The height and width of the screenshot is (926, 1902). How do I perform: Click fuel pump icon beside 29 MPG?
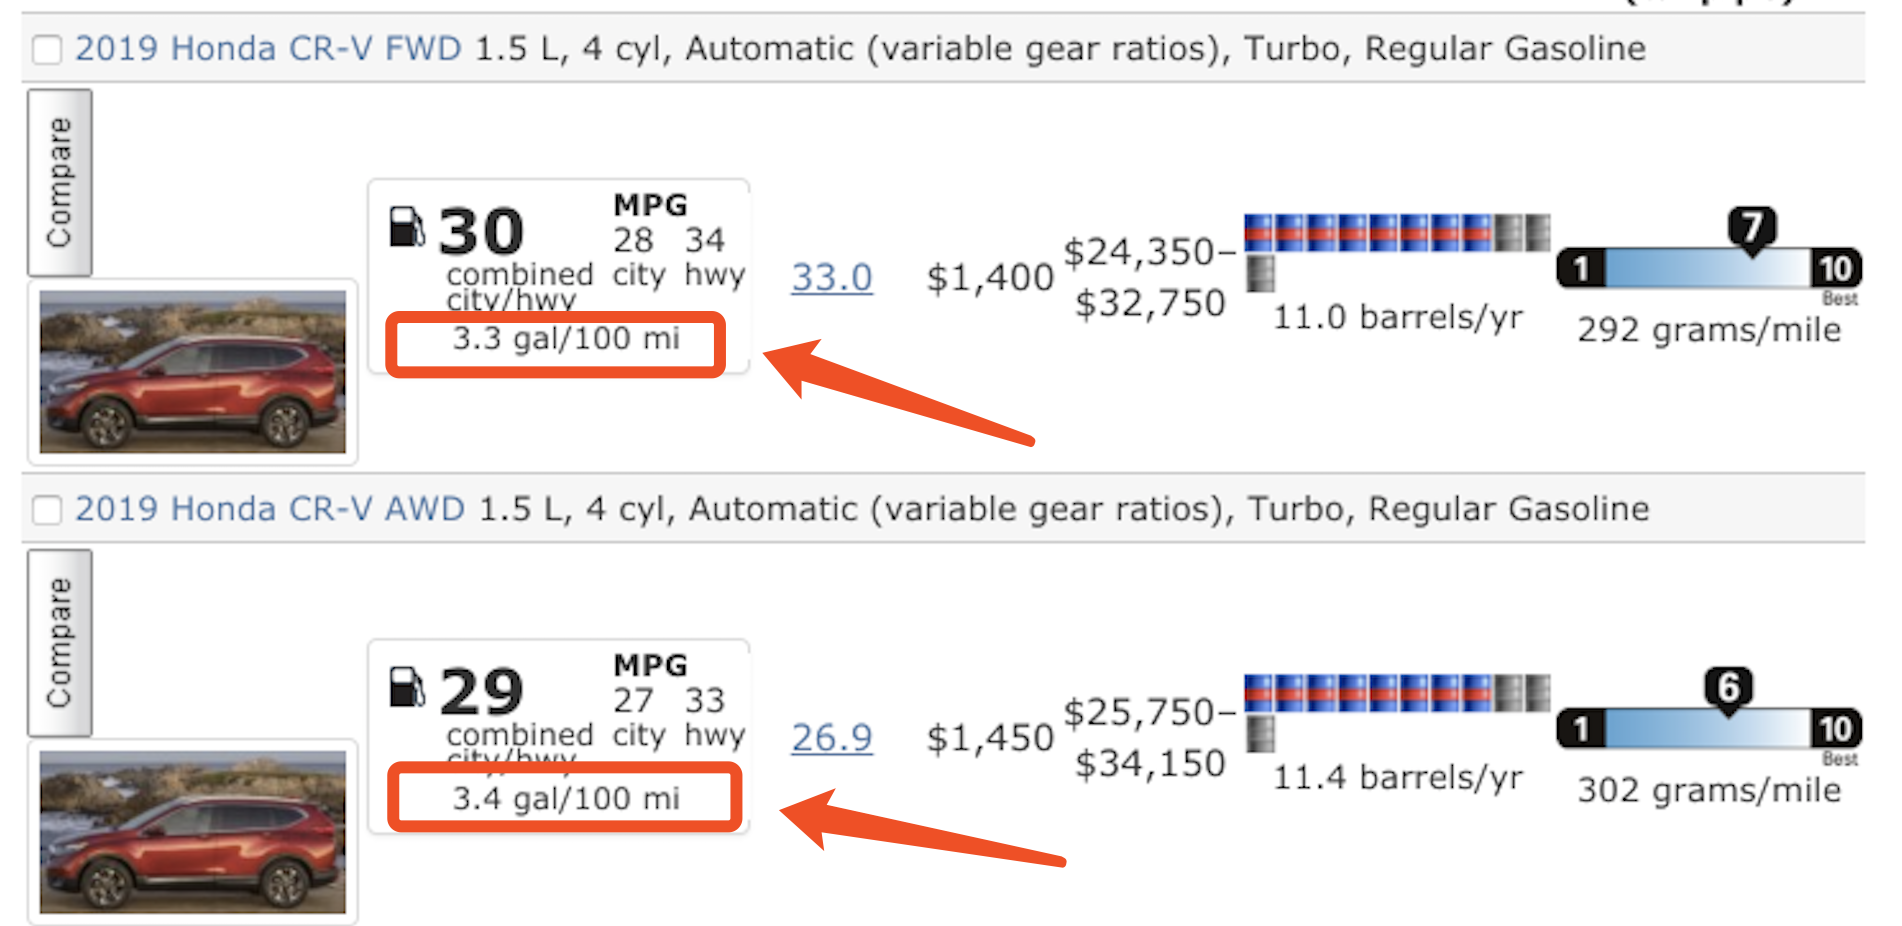[x=406, y=687]
